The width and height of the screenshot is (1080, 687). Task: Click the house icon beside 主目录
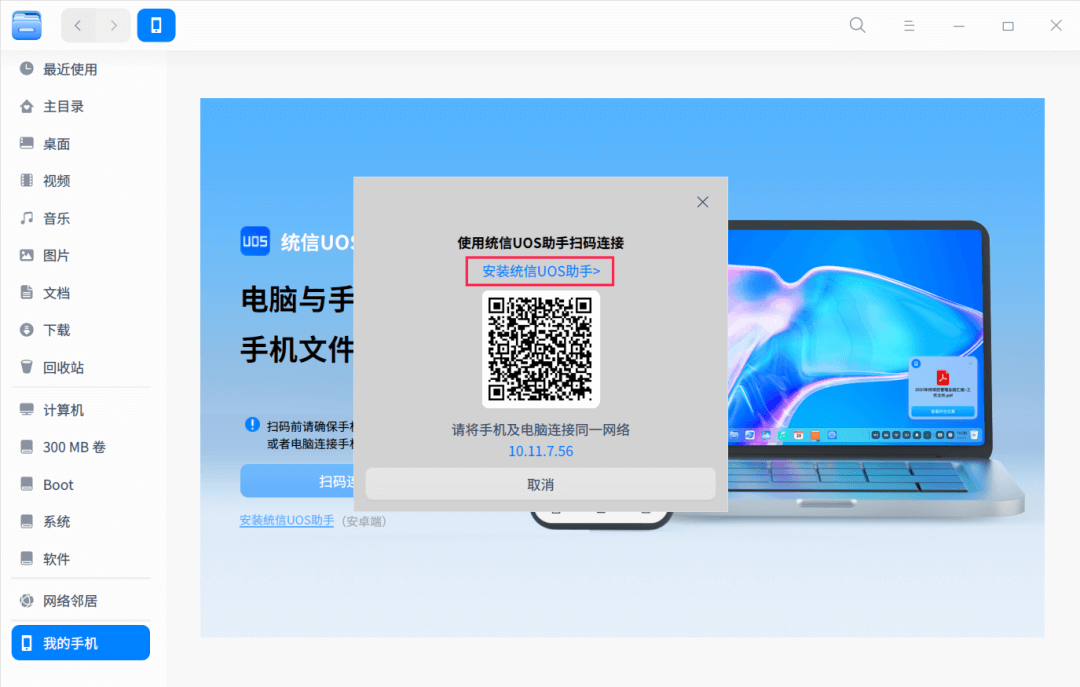tap(27, 106)
